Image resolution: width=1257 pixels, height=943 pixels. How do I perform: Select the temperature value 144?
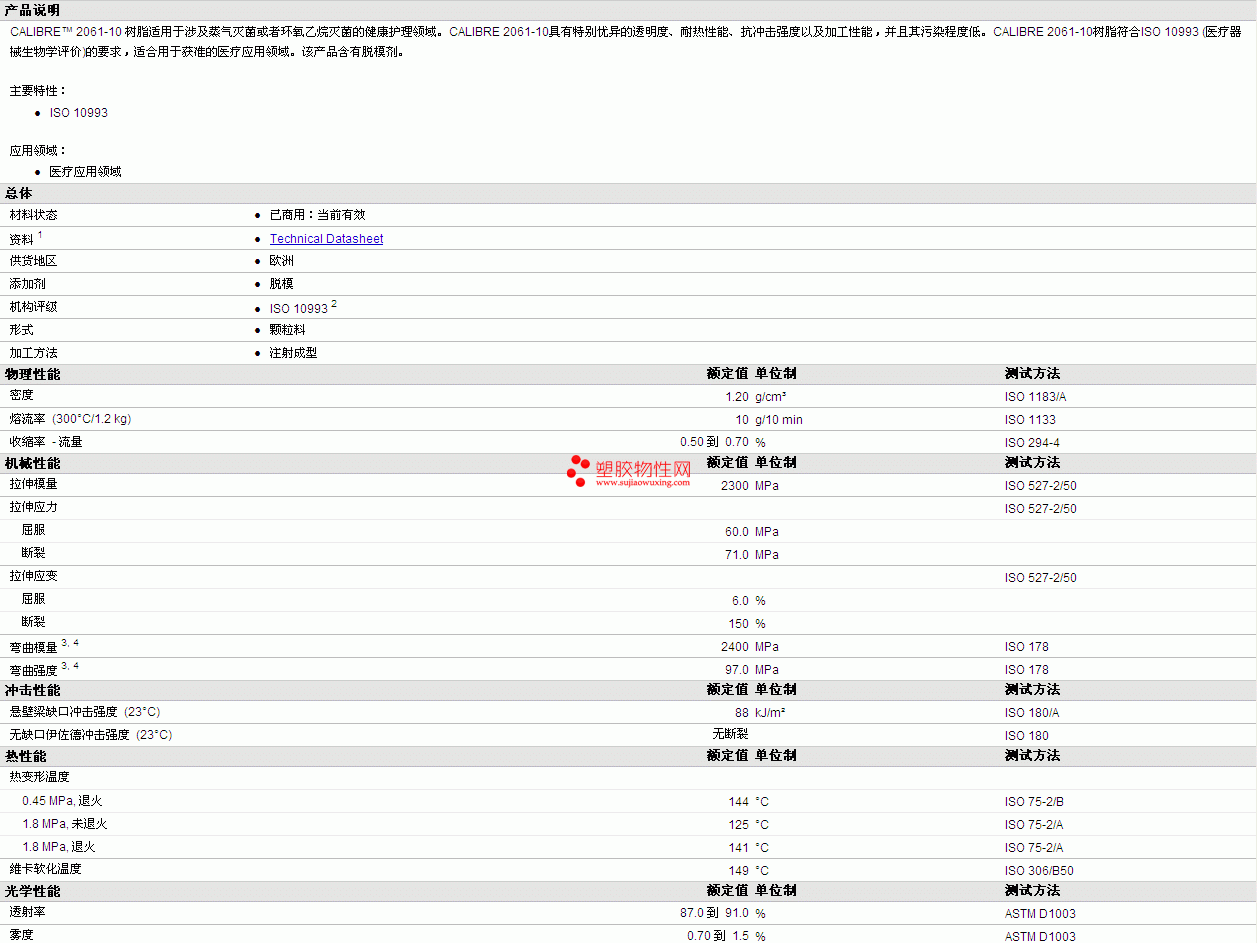coord(739,802)
